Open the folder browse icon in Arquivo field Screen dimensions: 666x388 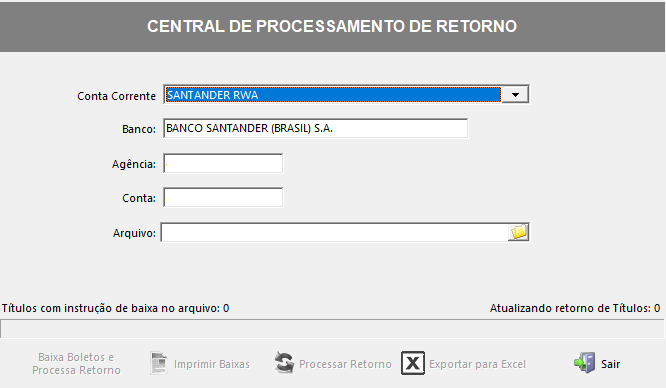pos(519,232)
